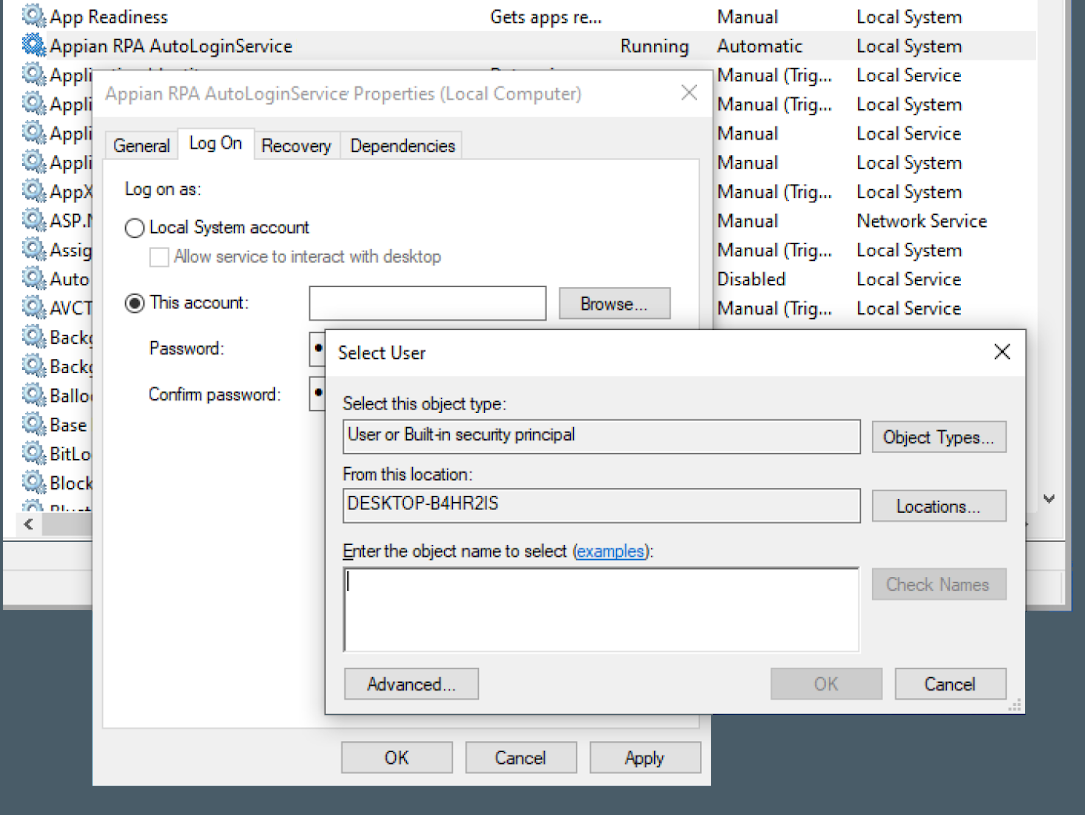Click the From this location field
The height and width of the screenshot is (815, 1085).
[601, 505]
